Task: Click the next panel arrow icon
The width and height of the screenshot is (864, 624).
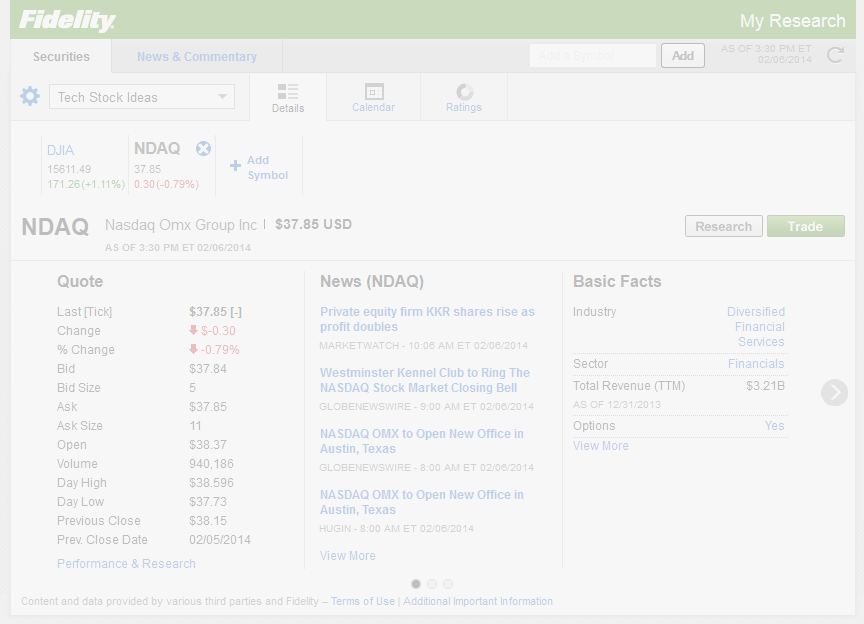Action: point(834,393)
